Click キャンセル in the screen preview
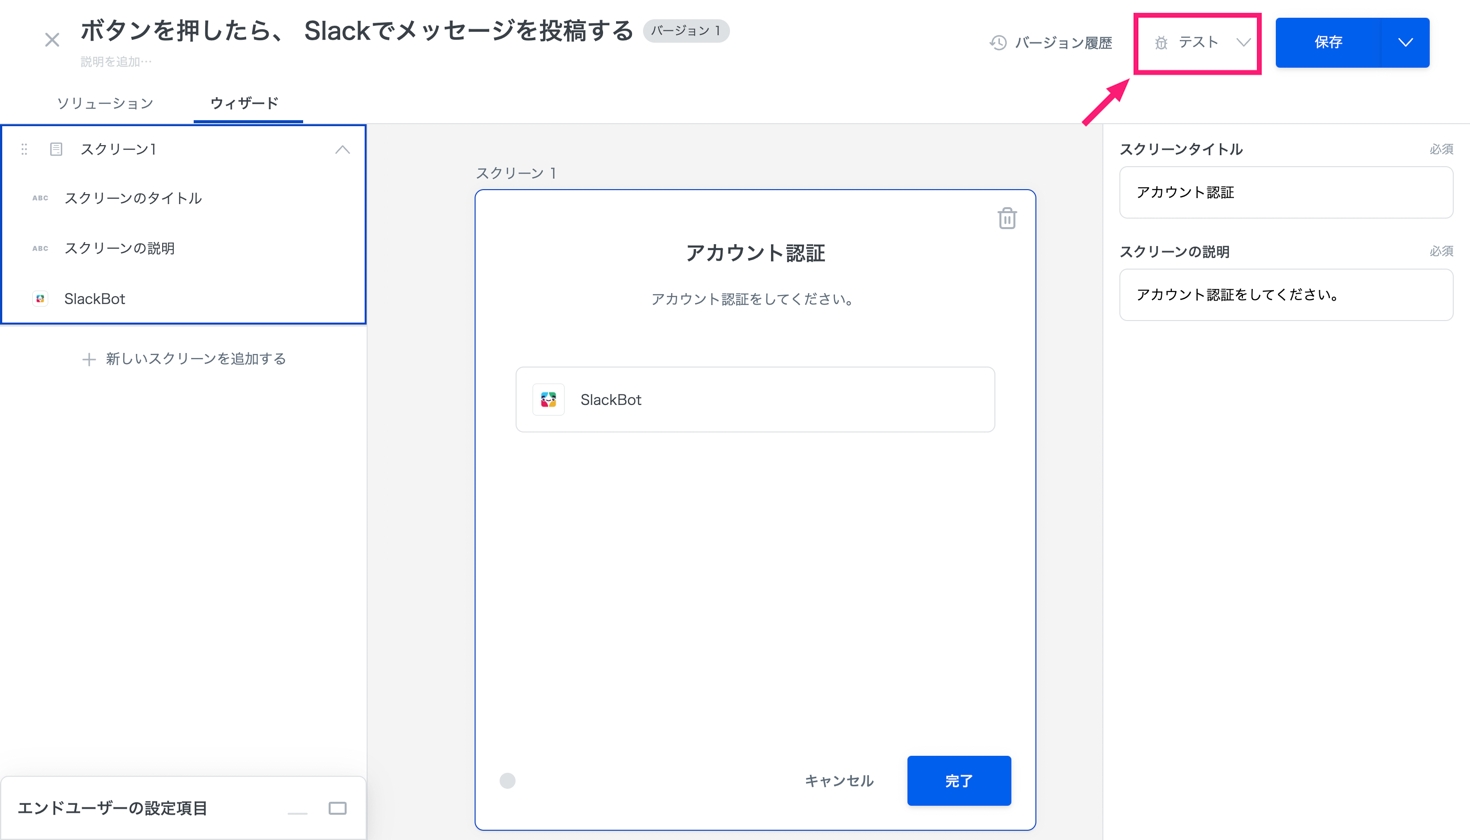The image size is (1470, 840). (x=839, y=781)
